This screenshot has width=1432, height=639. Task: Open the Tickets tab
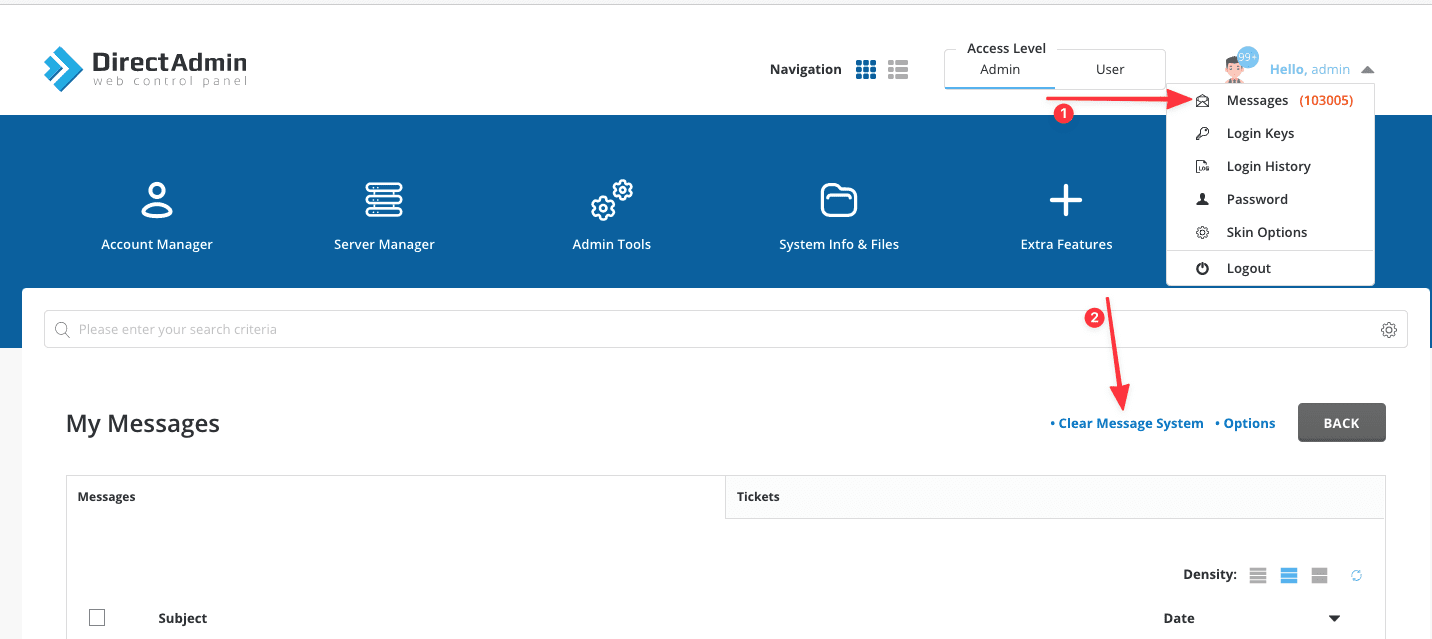(758, 496)
